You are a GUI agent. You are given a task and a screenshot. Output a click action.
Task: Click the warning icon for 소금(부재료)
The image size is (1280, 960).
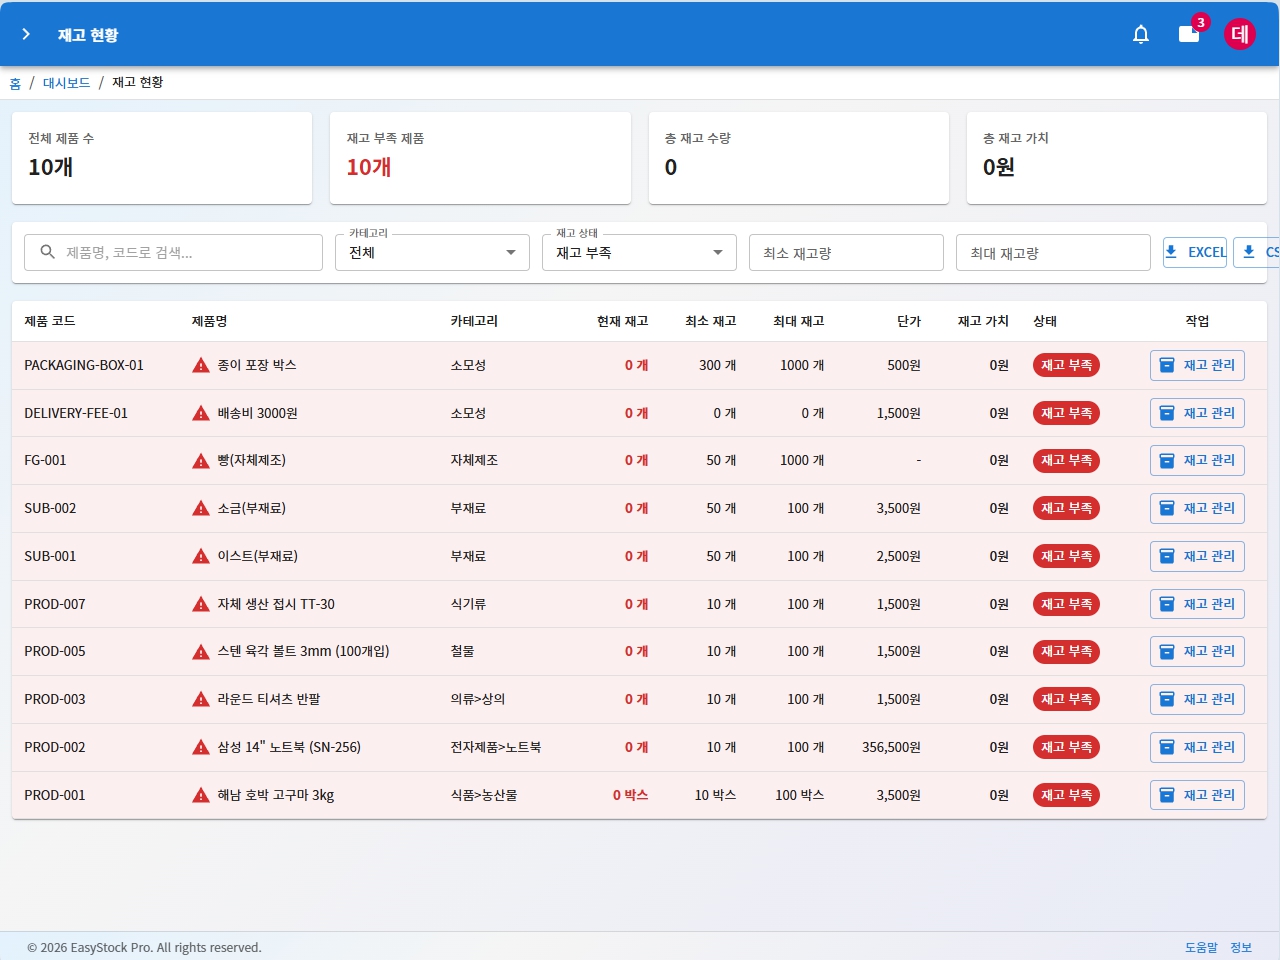[201, 509]
